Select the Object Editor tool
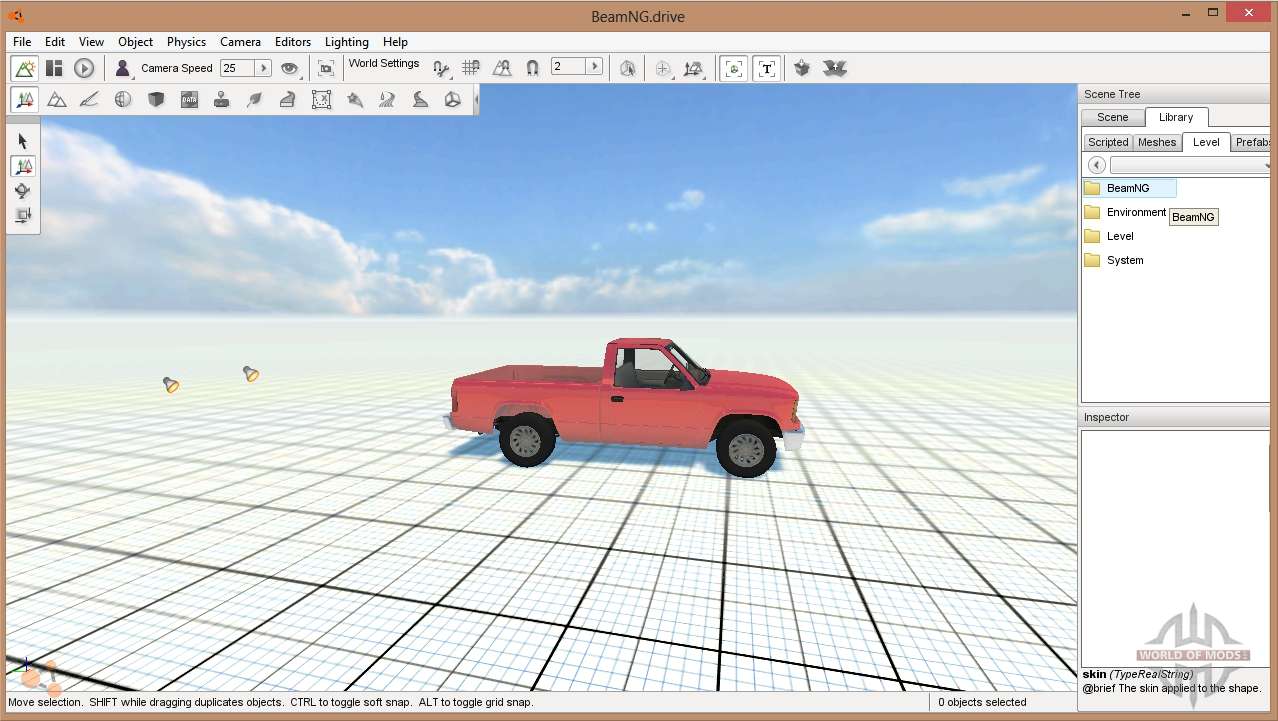The height and width of the screenshot is (721, 1278). point(25,99)
